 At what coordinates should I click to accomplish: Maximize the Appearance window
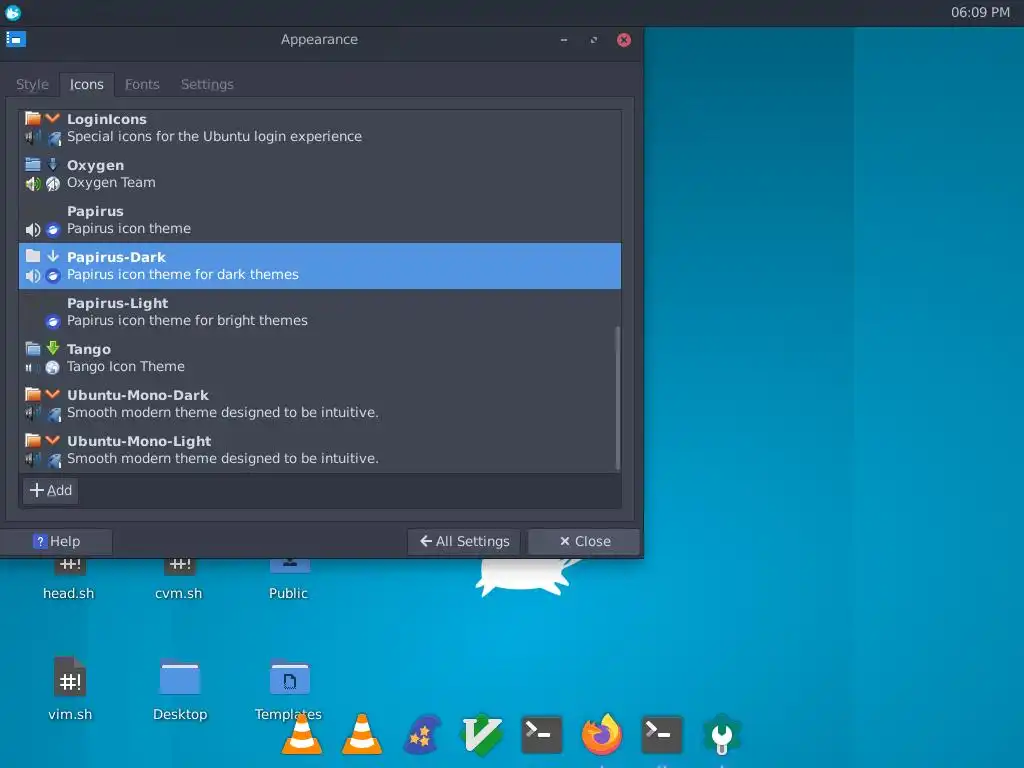pos(594,40)
